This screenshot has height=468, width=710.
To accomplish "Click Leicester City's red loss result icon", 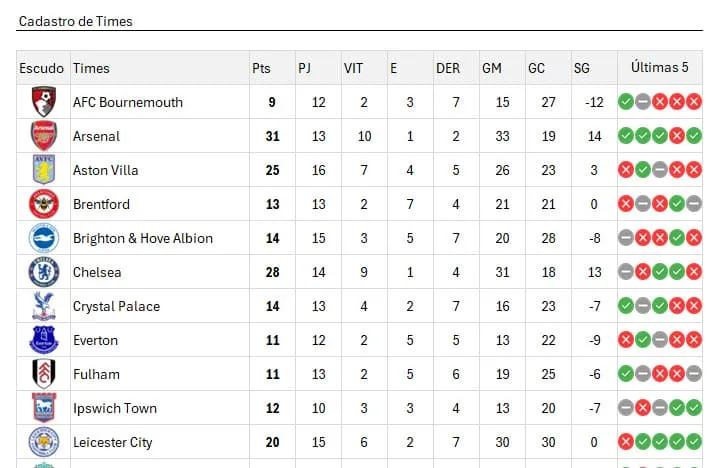I will click(x=626, y=442).
